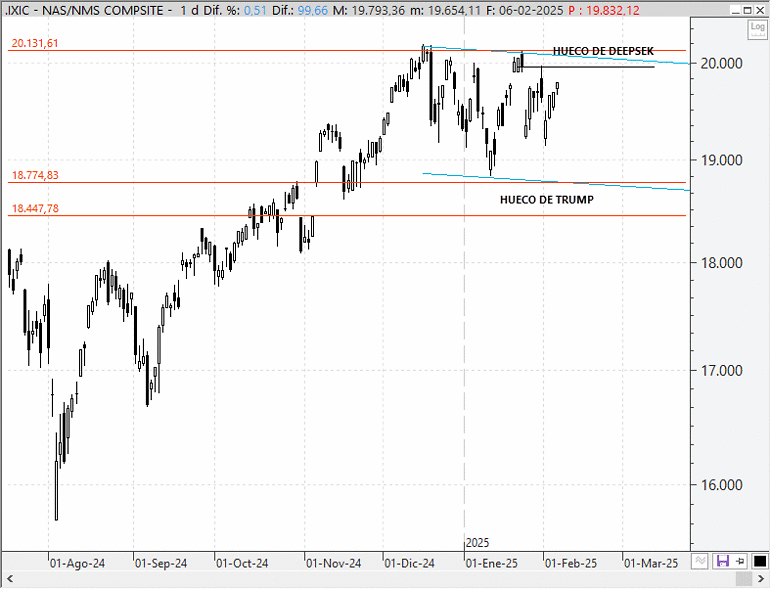
Task: Close the chart window
Action: (760, 10)
